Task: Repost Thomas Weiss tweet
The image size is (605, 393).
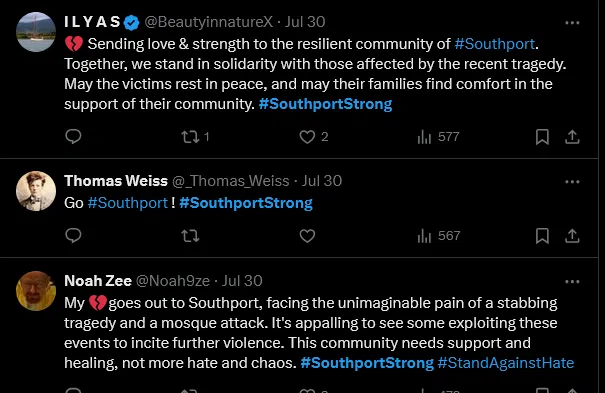Action: (x=190, y=236)
